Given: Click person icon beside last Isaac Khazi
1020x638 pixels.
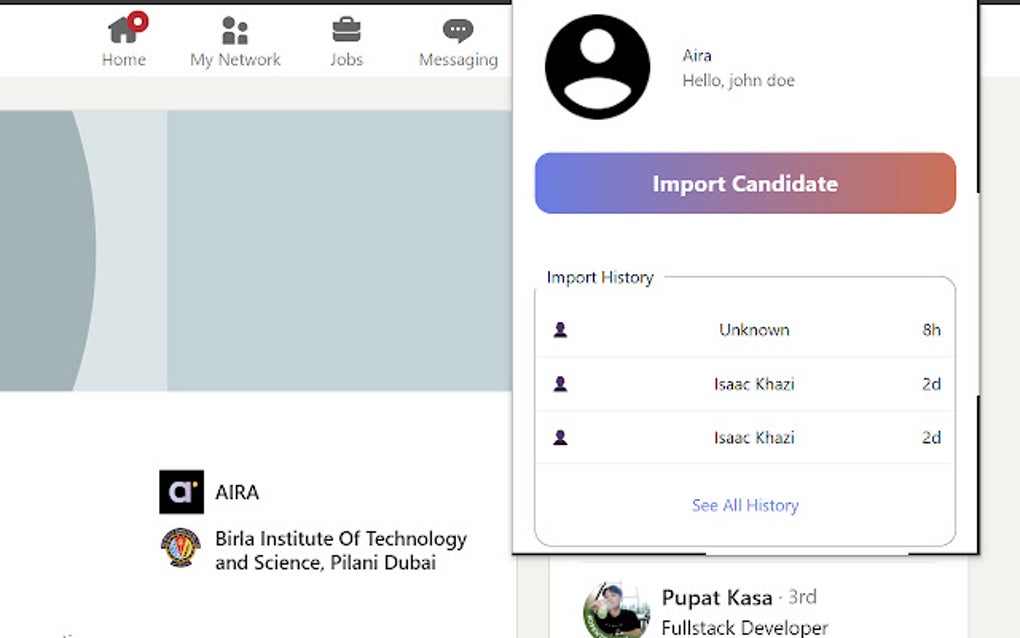Looking at the screenshot, I should pos(560,438).
